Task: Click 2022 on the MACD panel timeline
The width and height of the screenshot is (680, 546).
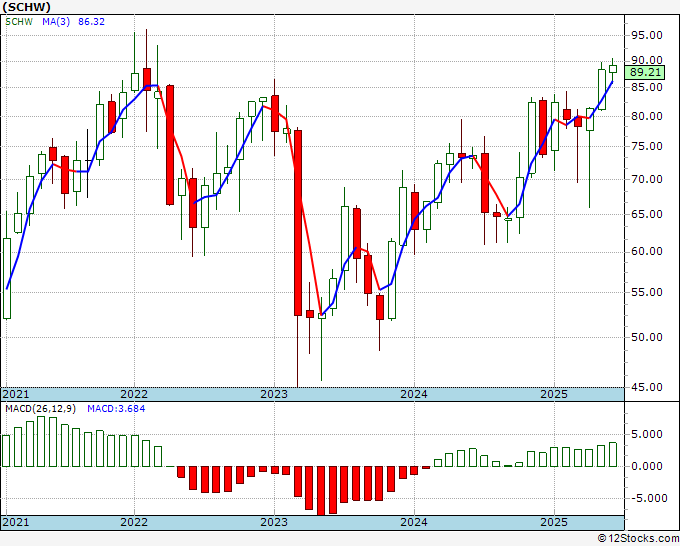Action: [x=134, y=522]
